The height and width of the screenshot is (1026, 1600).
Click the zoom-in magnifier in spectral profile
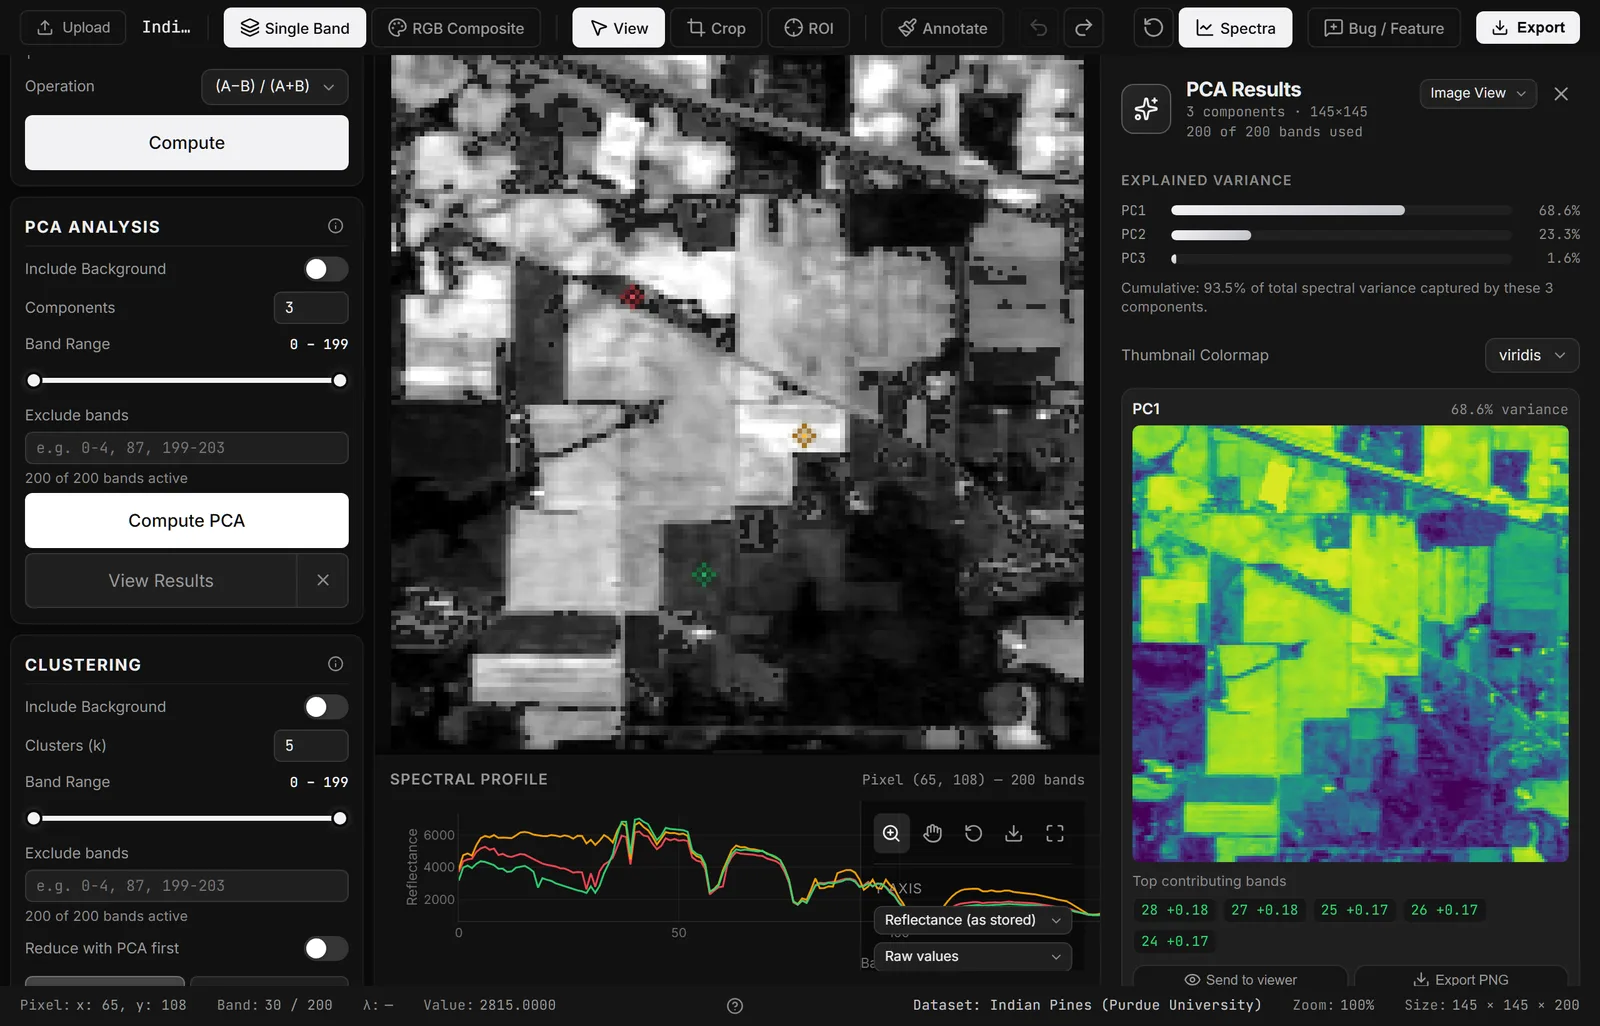coord(891,833)
